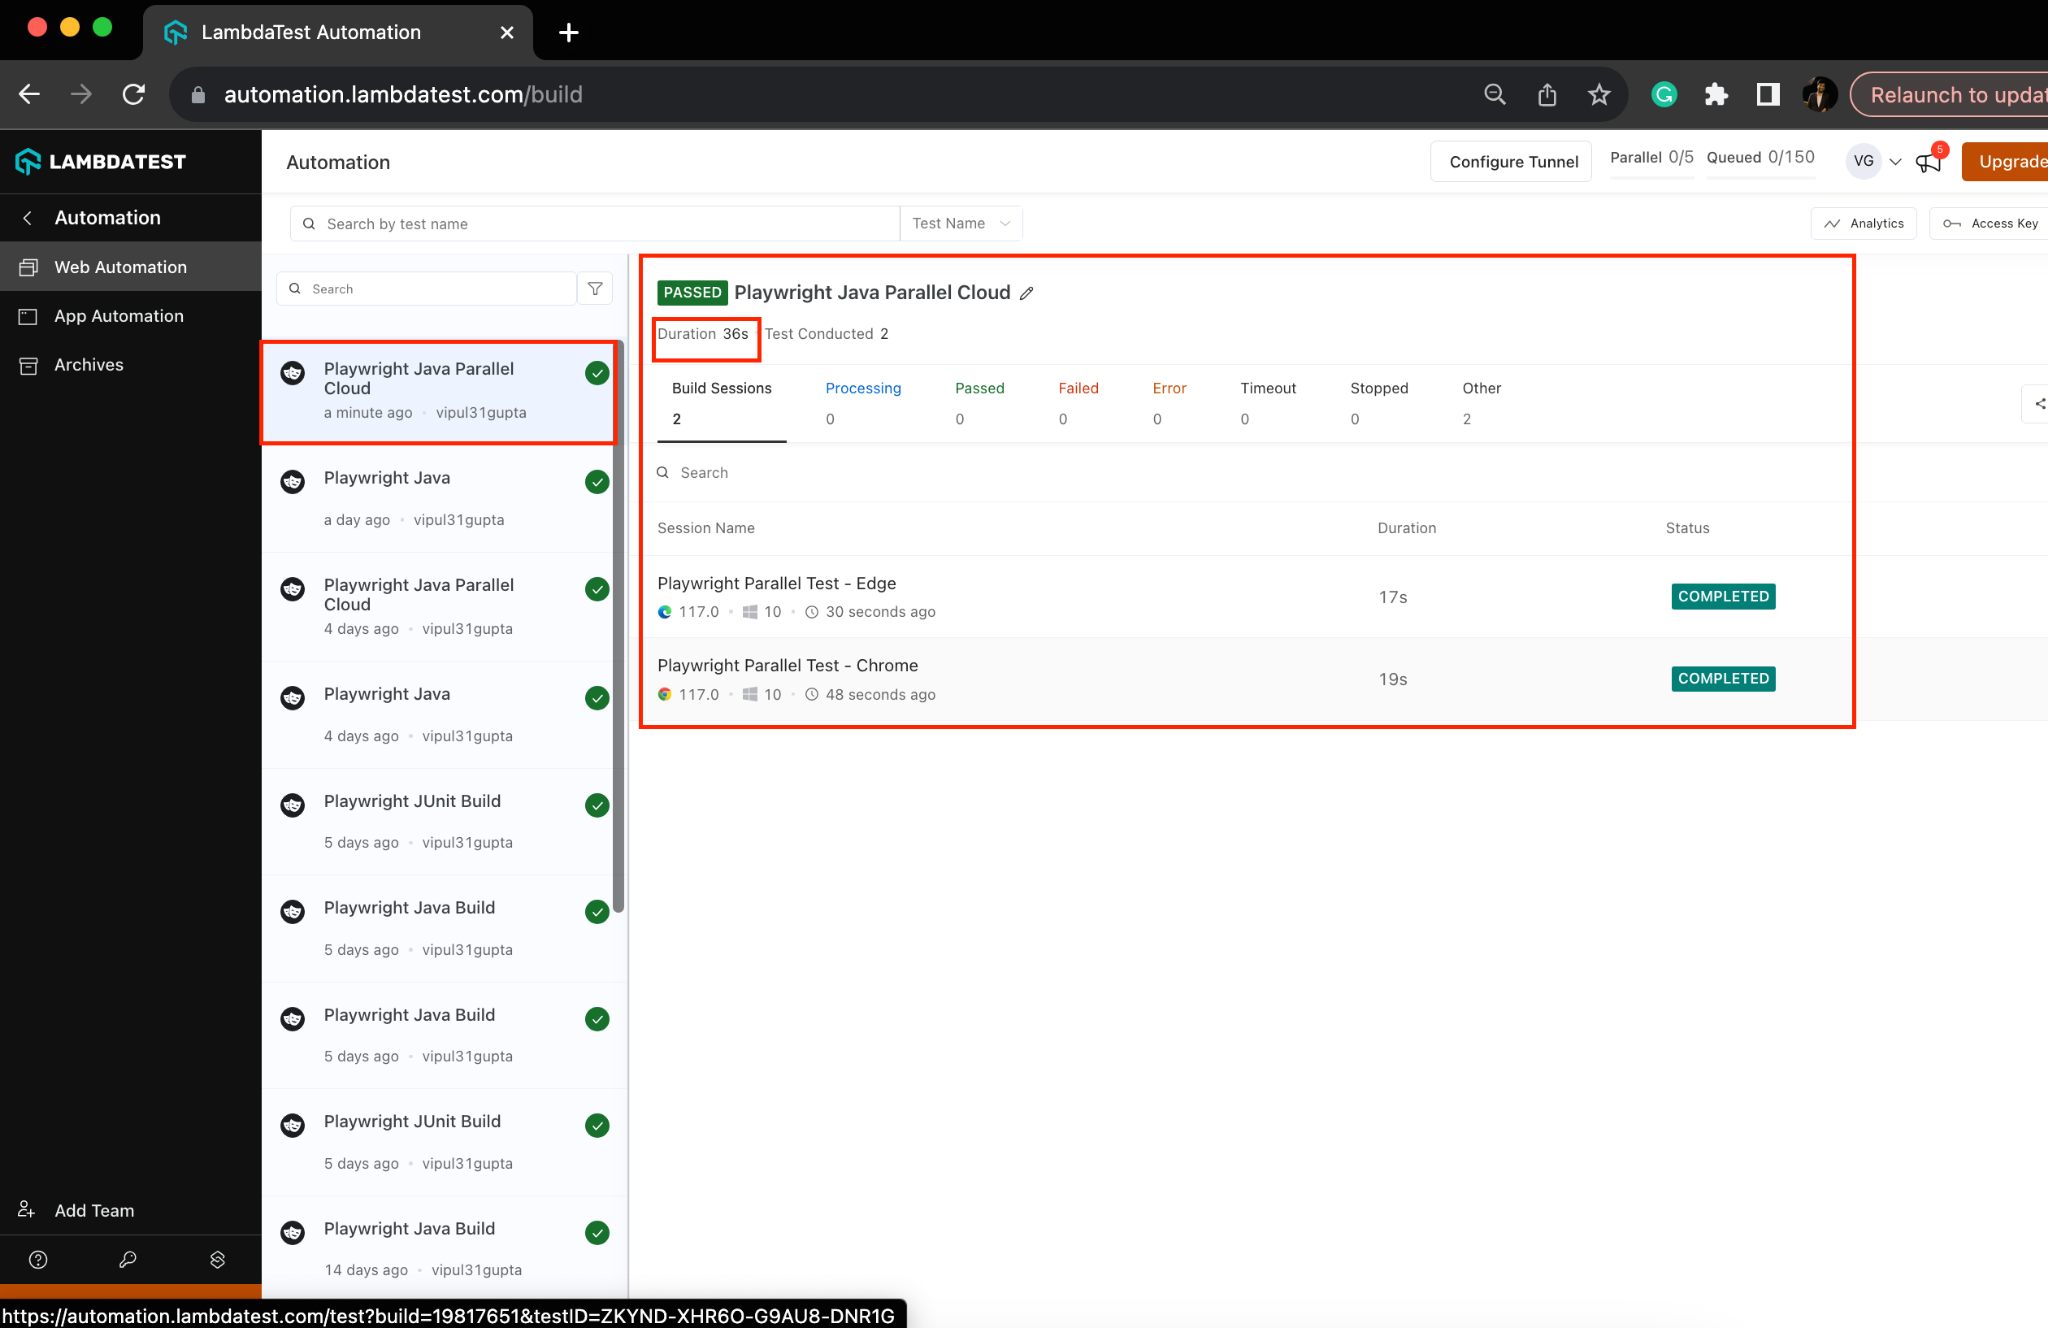Click the LambdaTest logo in sidebar
Image resolution: width=2048 pixels, height=1328 pixels.
point(100,161)
